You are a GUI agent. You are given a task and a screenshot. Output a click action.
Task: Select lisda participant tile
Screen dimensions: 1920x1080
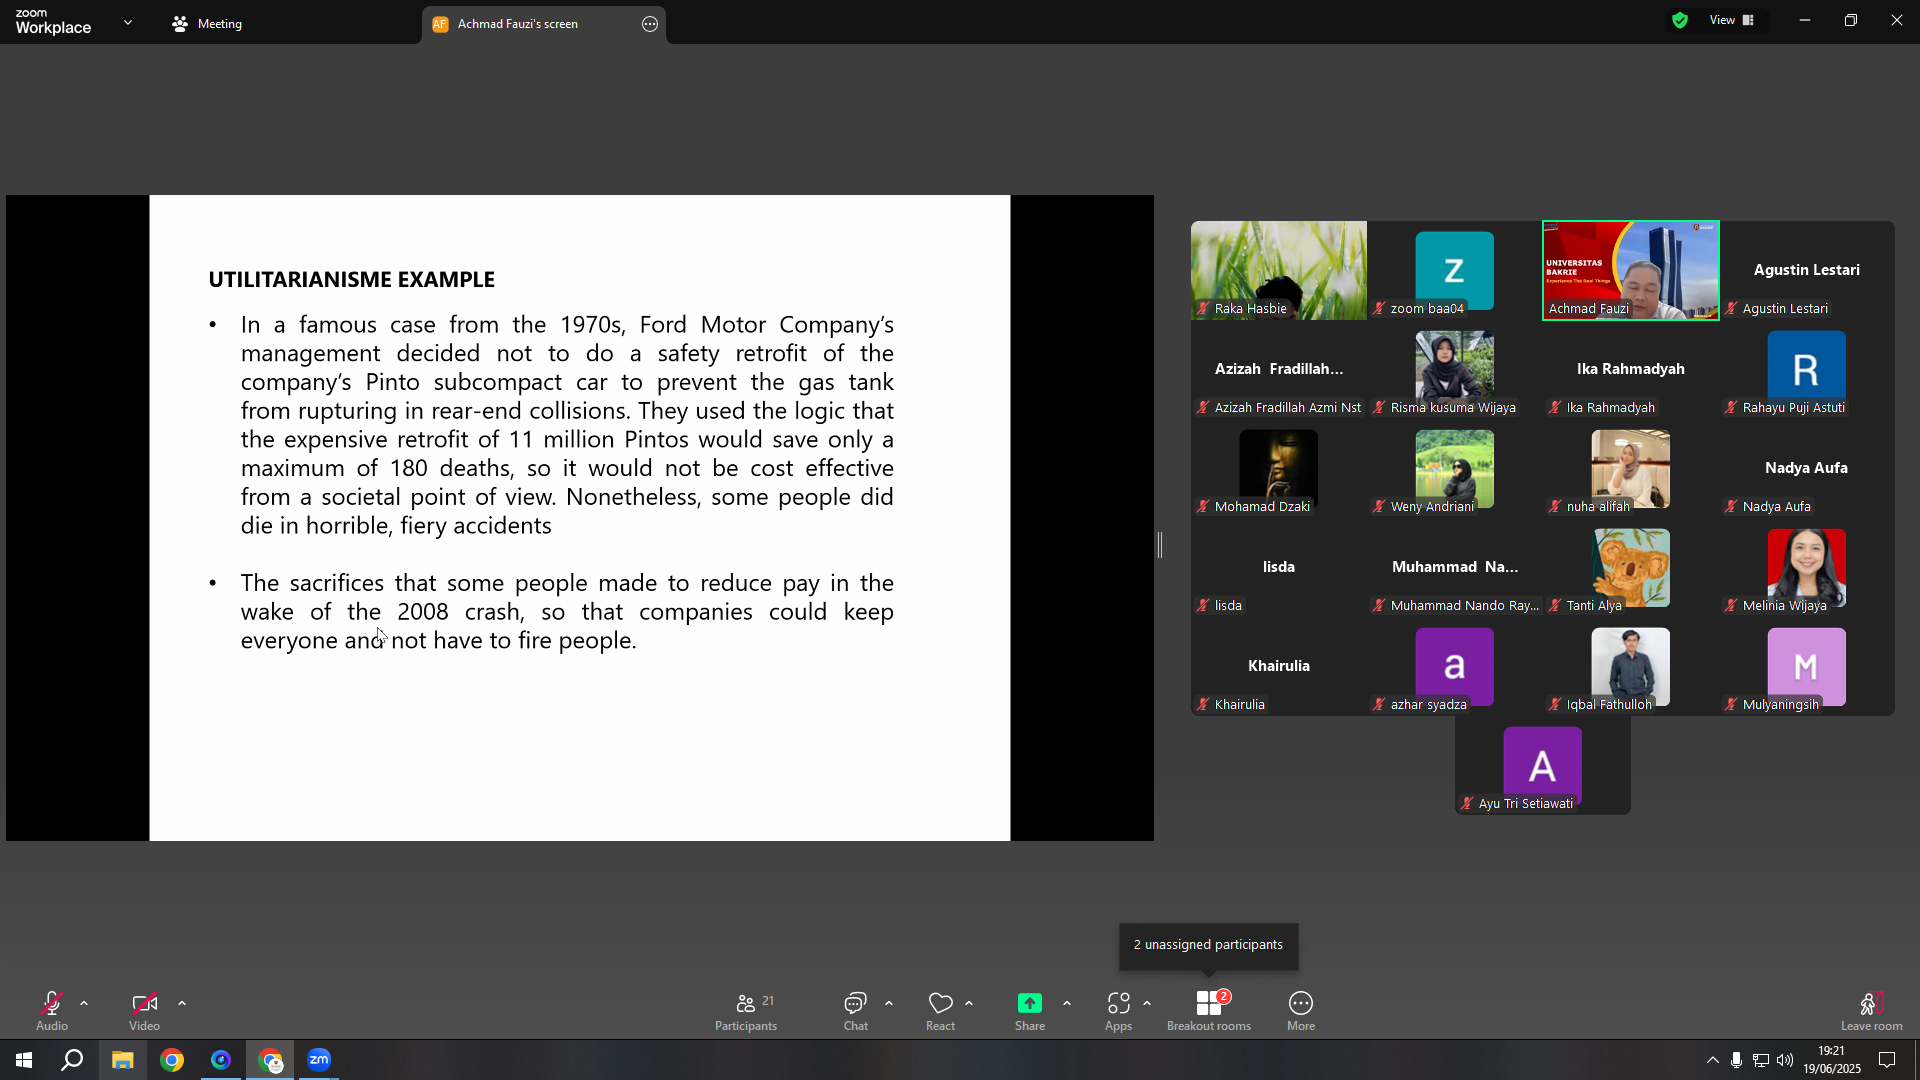[1279, 567]
